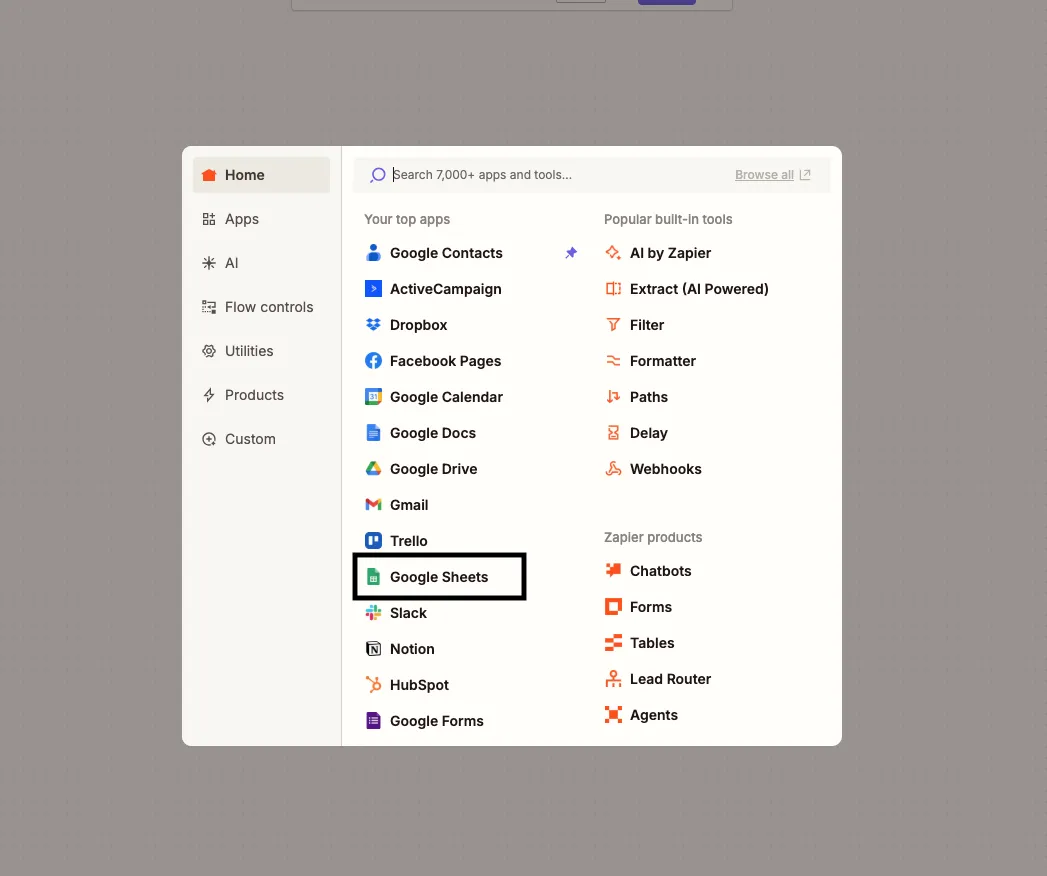Pick the Google Calendar icon
The height and width of the screenshot is (876, 1047).
373,397
